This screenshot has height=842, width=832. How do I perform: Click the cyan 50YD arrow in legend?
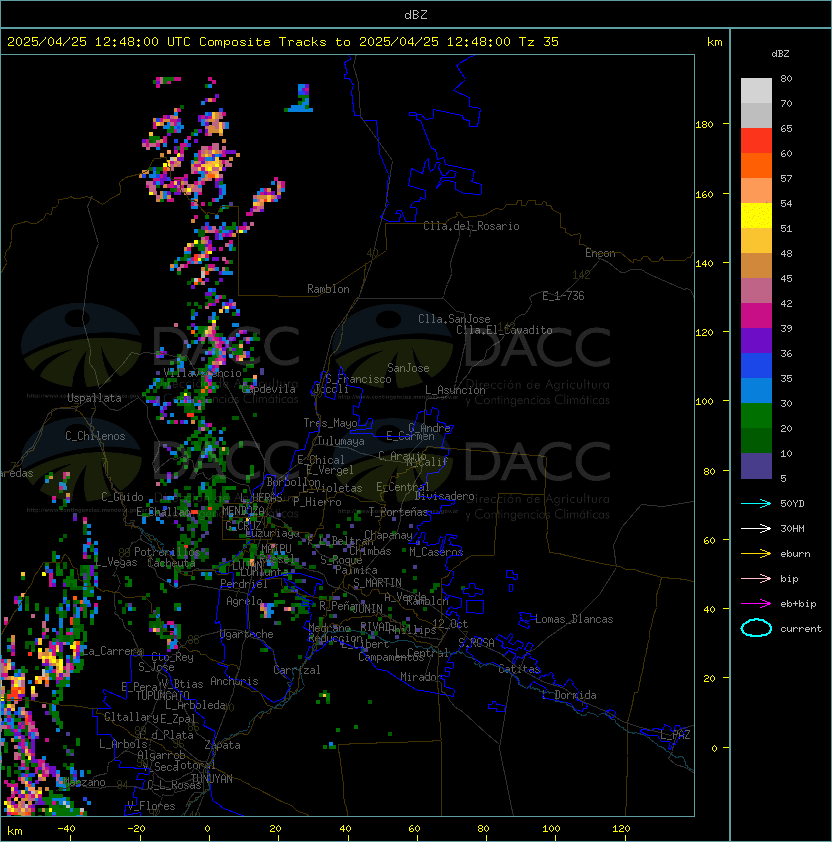pyautogui.click(x=756, y=503)
